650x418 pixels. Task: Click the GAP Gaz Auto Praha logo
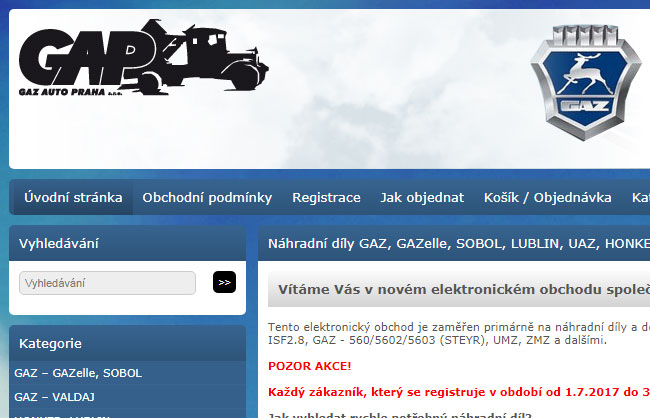143,58
